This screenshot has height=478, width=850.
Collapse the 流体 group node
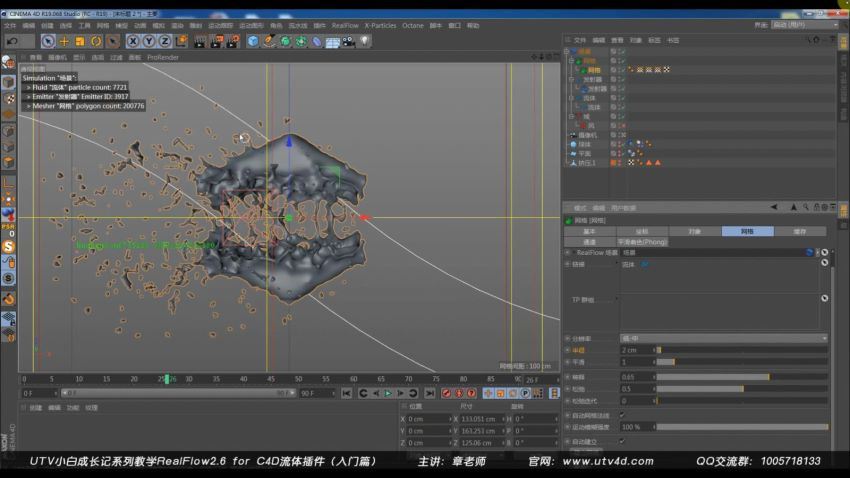click(x=571, y=98)
